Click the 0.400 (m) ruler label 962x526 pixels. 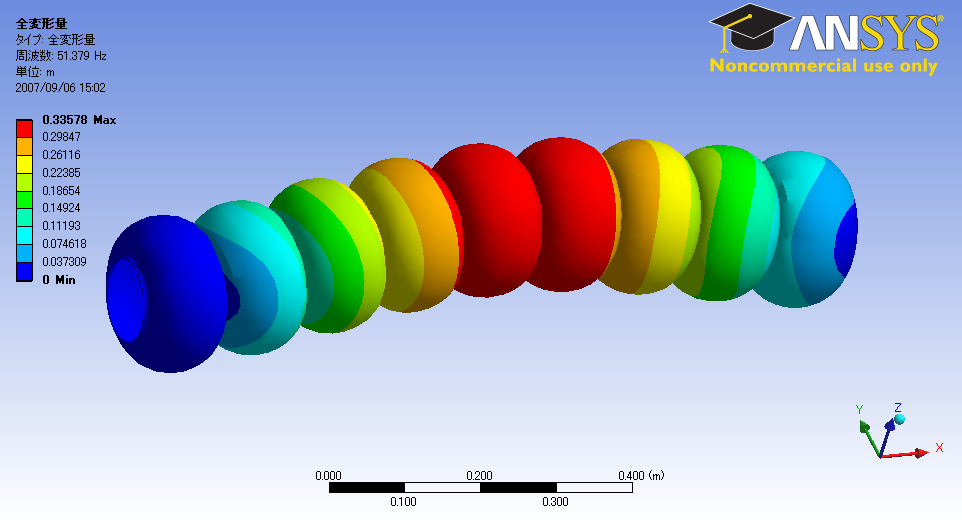point(641,476)
